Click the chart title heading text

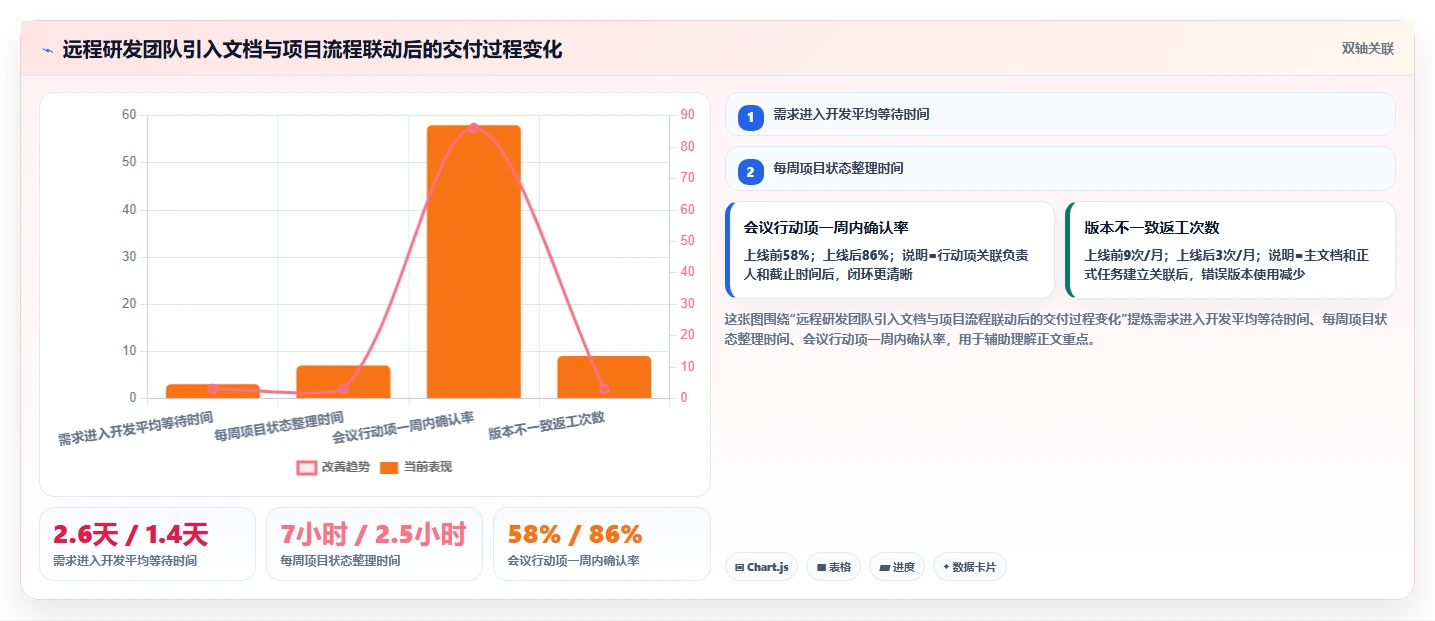tap(313, 49)
